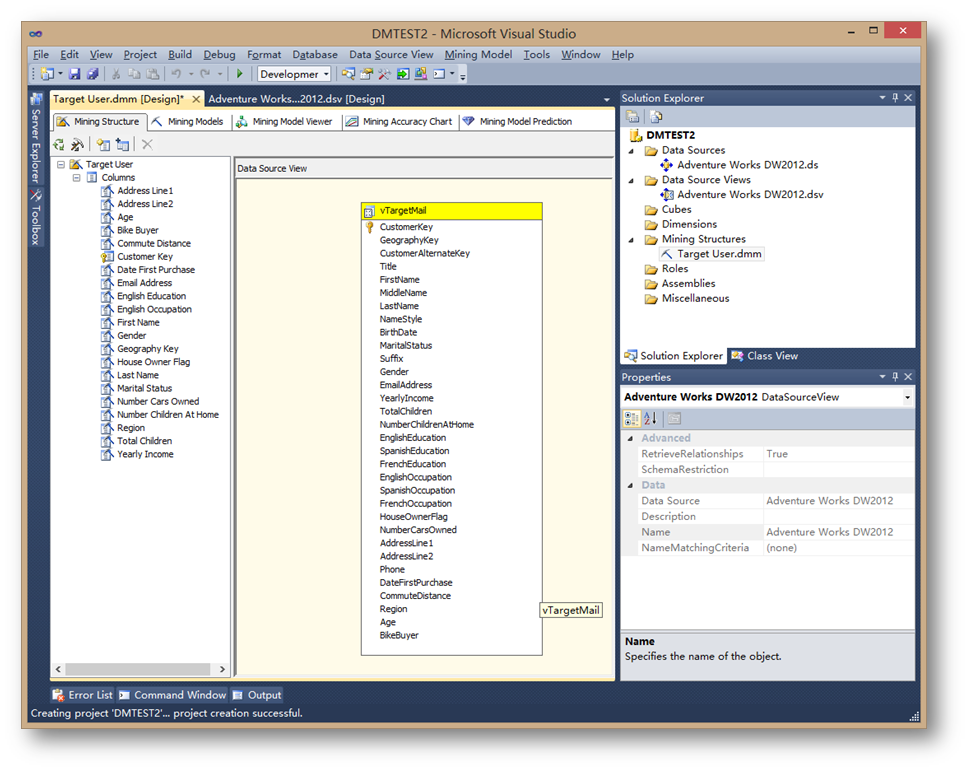969x771 pixels.
Task: Click the Add nested table column icon
Action: (x=122, y=145)
